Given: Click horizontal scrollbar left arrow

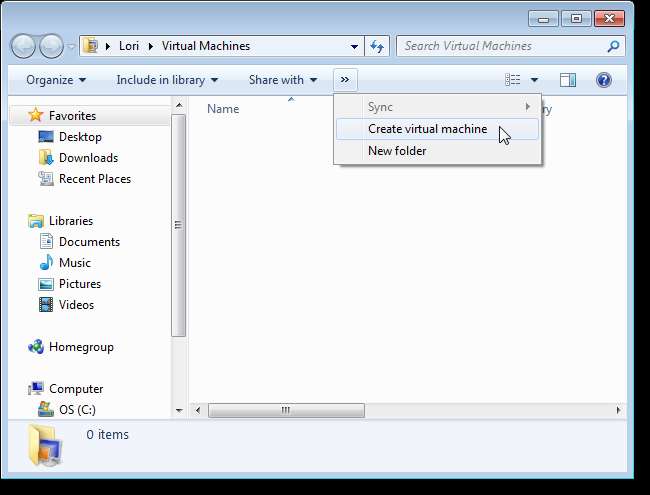Looking at the screenshot, I should pyautogui.click(x=198, y=410).
